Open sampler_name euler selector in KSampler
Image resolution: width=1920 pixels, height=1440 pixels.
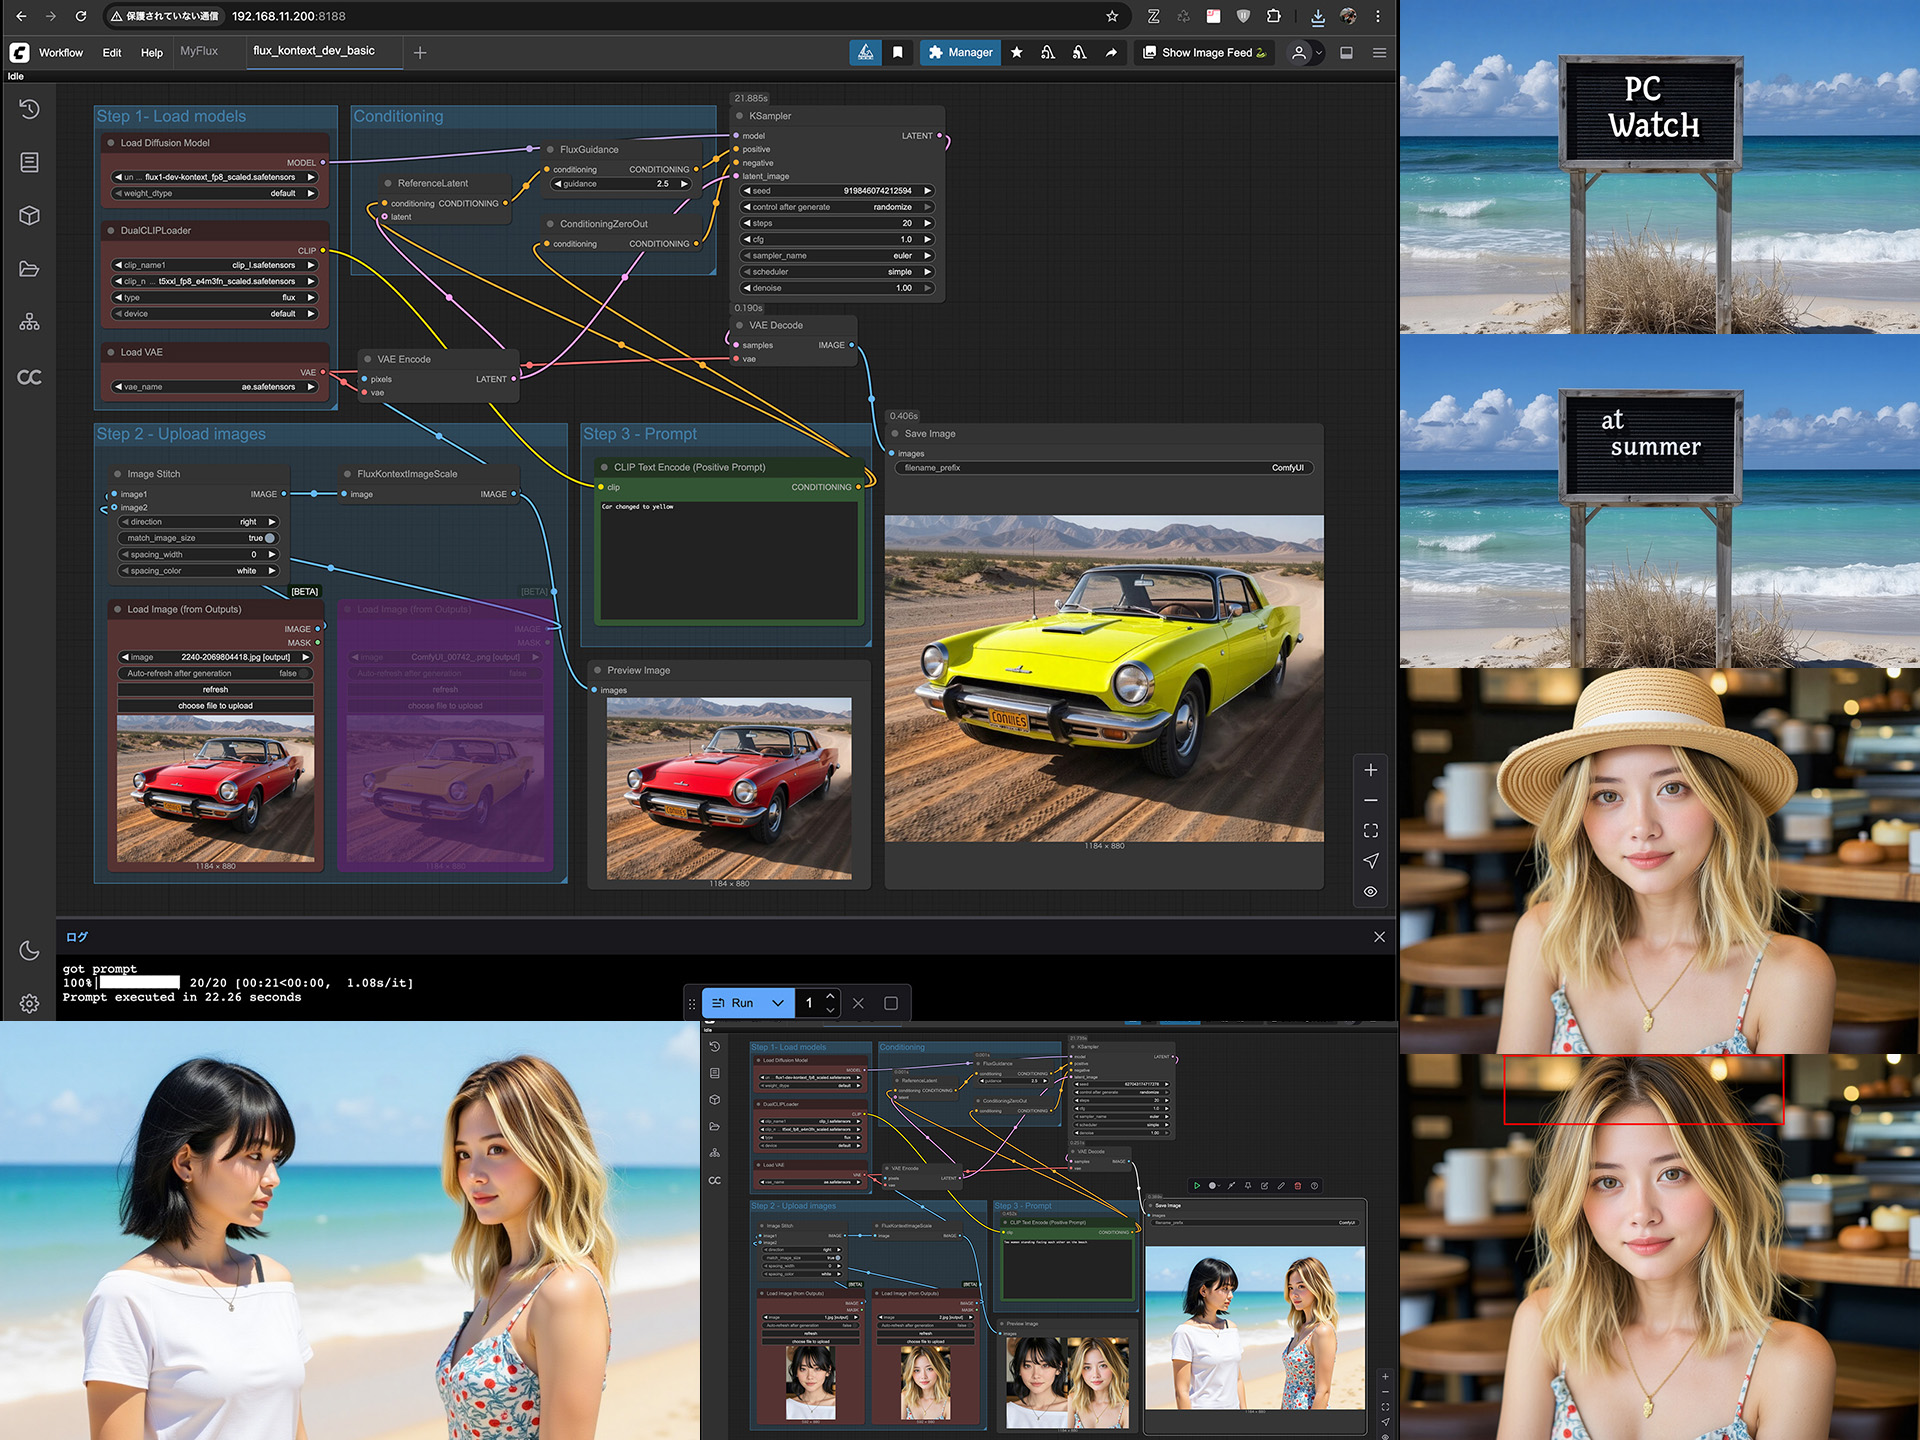[x=838, y=256]
